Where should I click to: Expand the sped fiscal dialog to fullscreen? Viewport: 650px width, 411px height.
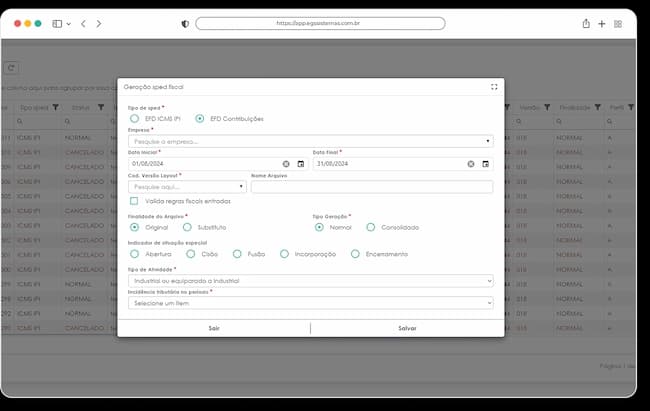tap(494, 87)
